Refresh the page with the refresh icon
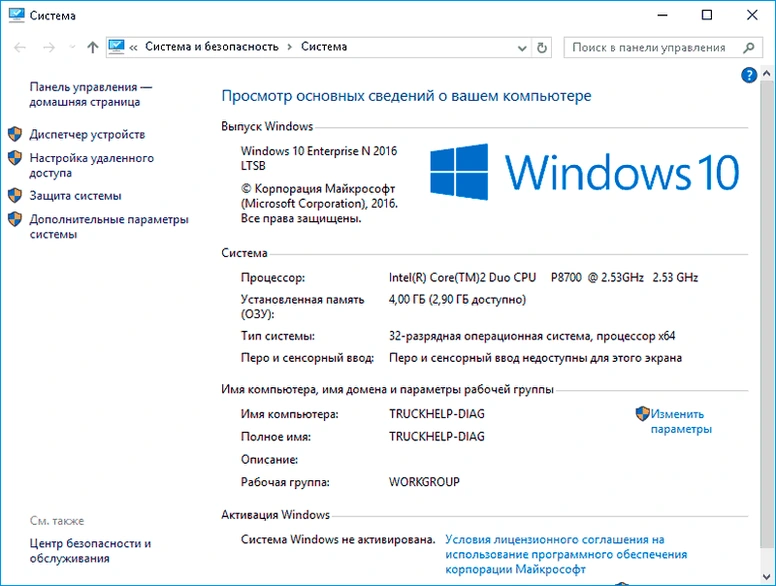 pyautogui.click(x=542, y=48)
